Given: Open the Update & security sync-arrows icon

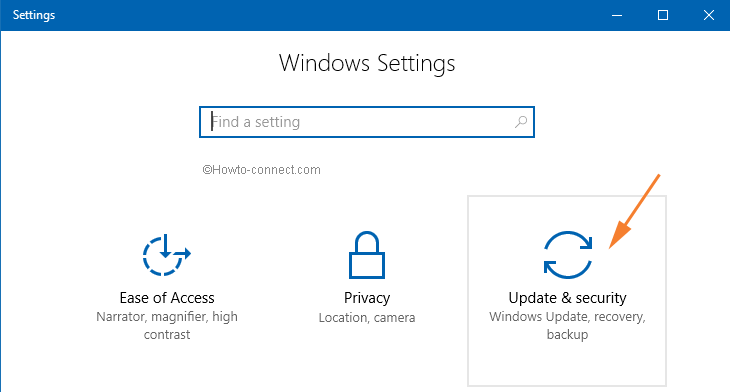Looking at the screenshot, I should pos(568,255).
